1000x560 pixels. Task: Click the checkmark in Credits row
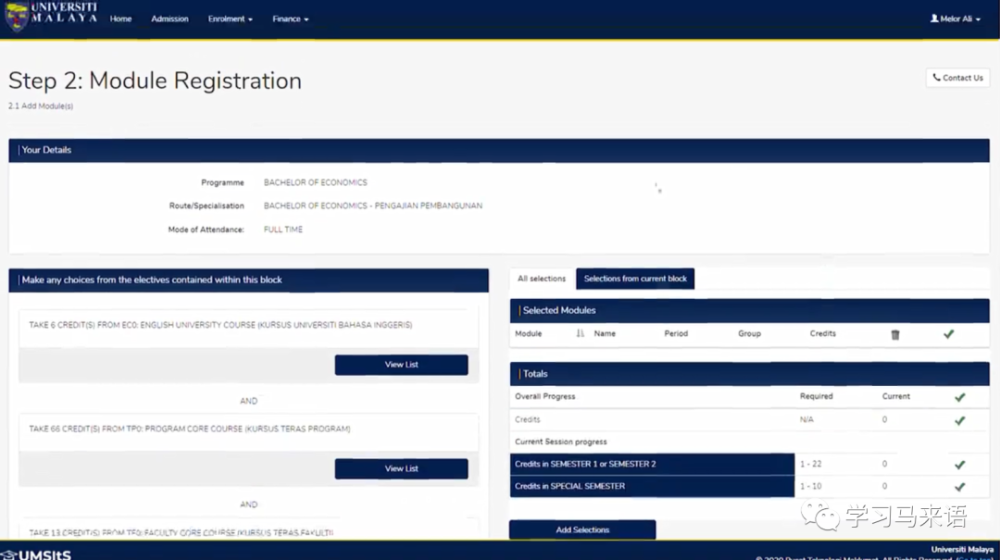959,421
